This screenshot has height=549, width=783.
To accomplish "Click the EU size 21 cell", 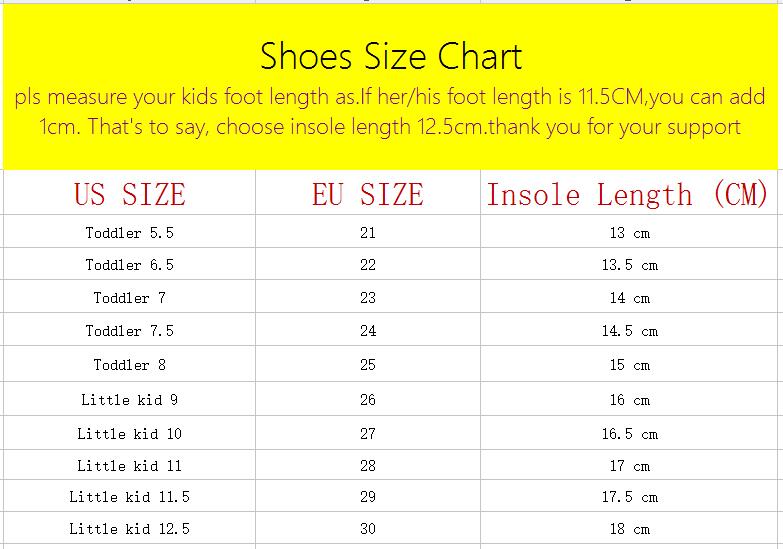I will [x=367, y=233].
